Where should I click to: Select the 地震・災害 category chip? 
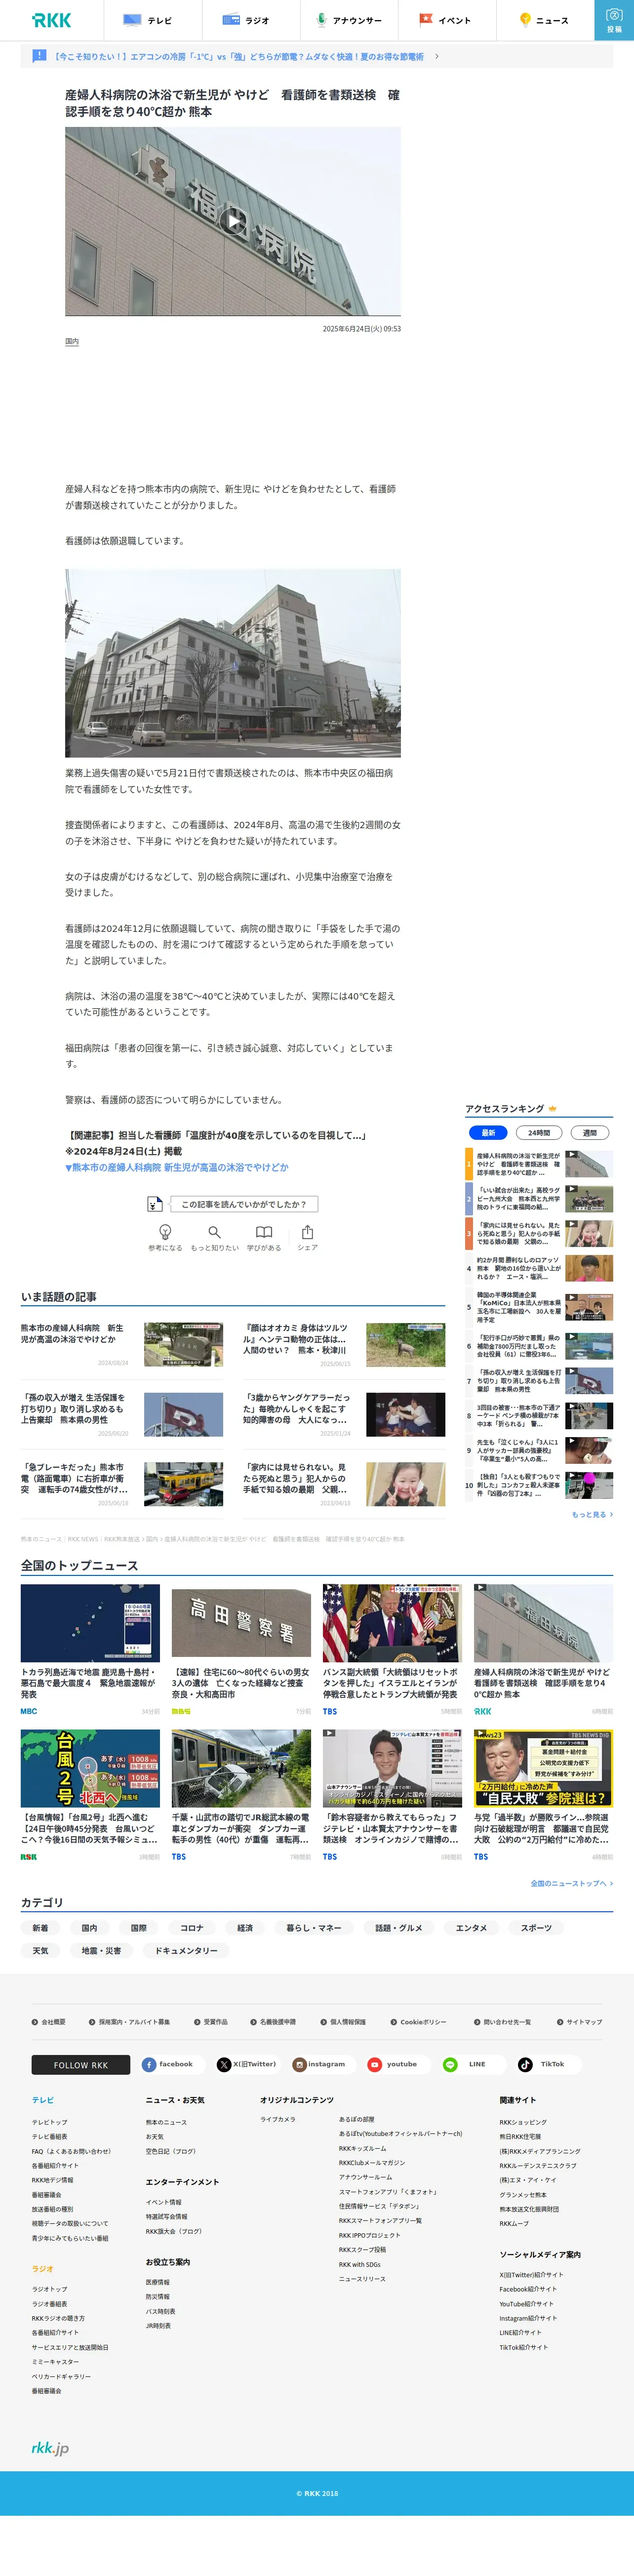(x=101, y=1950)
